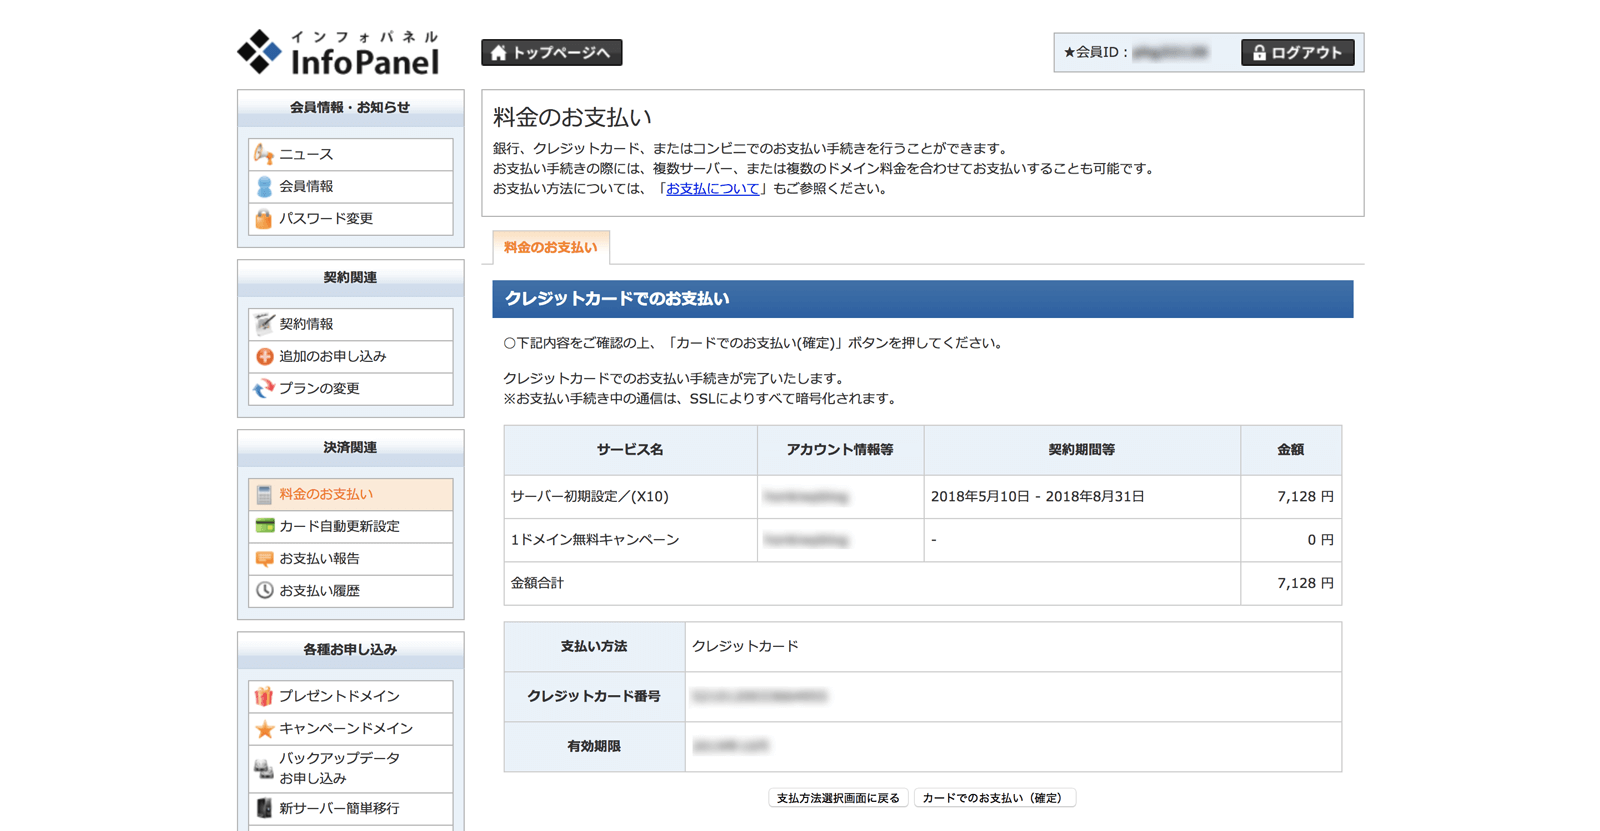Click the 有効期限 label cell
This screenshot has height=831, width=1600.
pyautogui.click(x=594, y=746)
